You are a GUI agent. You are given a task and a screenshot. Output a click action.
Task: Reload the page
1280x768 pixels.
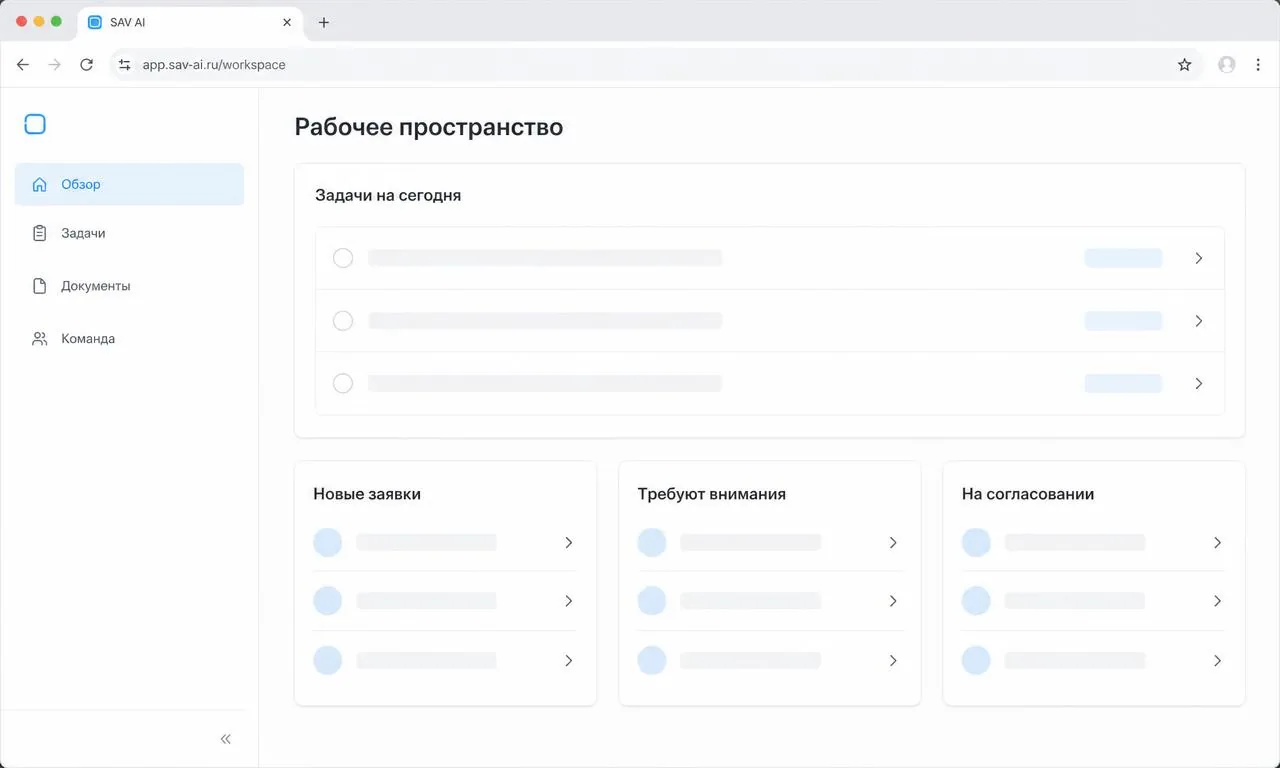pos(87,65)
